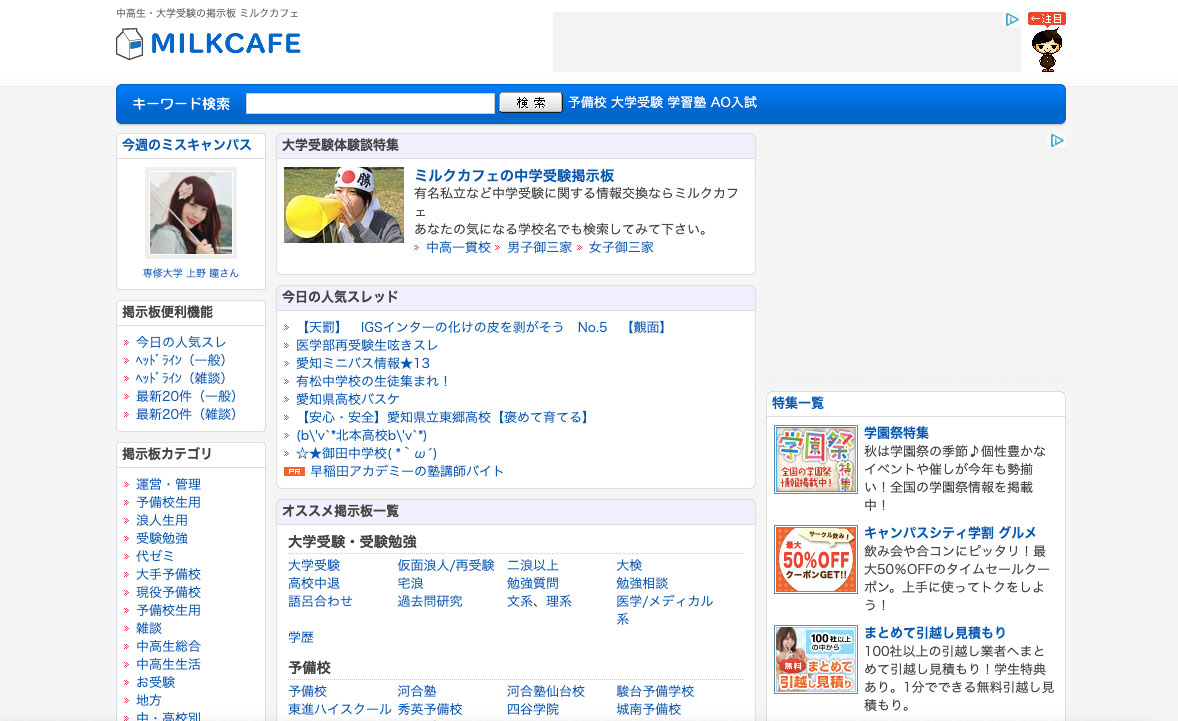Open the 二浪以上 board
Image resolution: width=1178 pixels, height=721 pixels.
tap(533, 566)
